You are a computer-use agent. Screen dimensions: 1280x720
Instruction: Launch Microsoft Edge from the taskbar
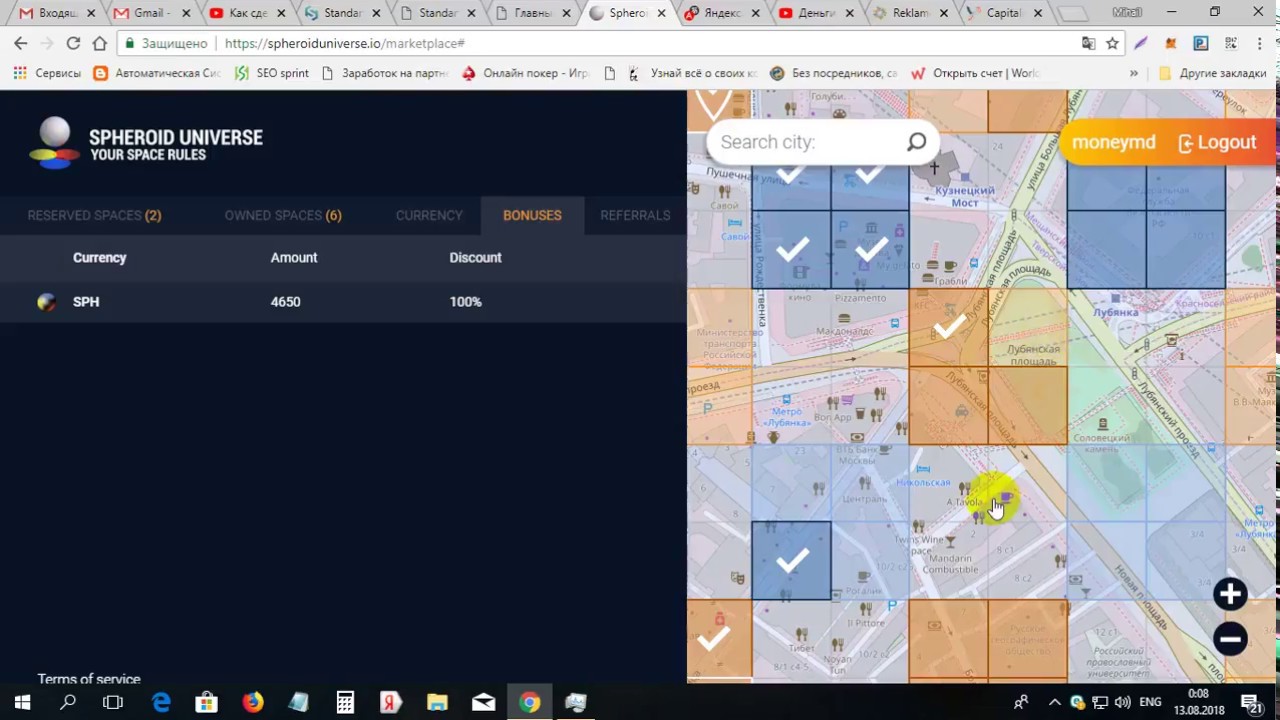pos(161,702)
